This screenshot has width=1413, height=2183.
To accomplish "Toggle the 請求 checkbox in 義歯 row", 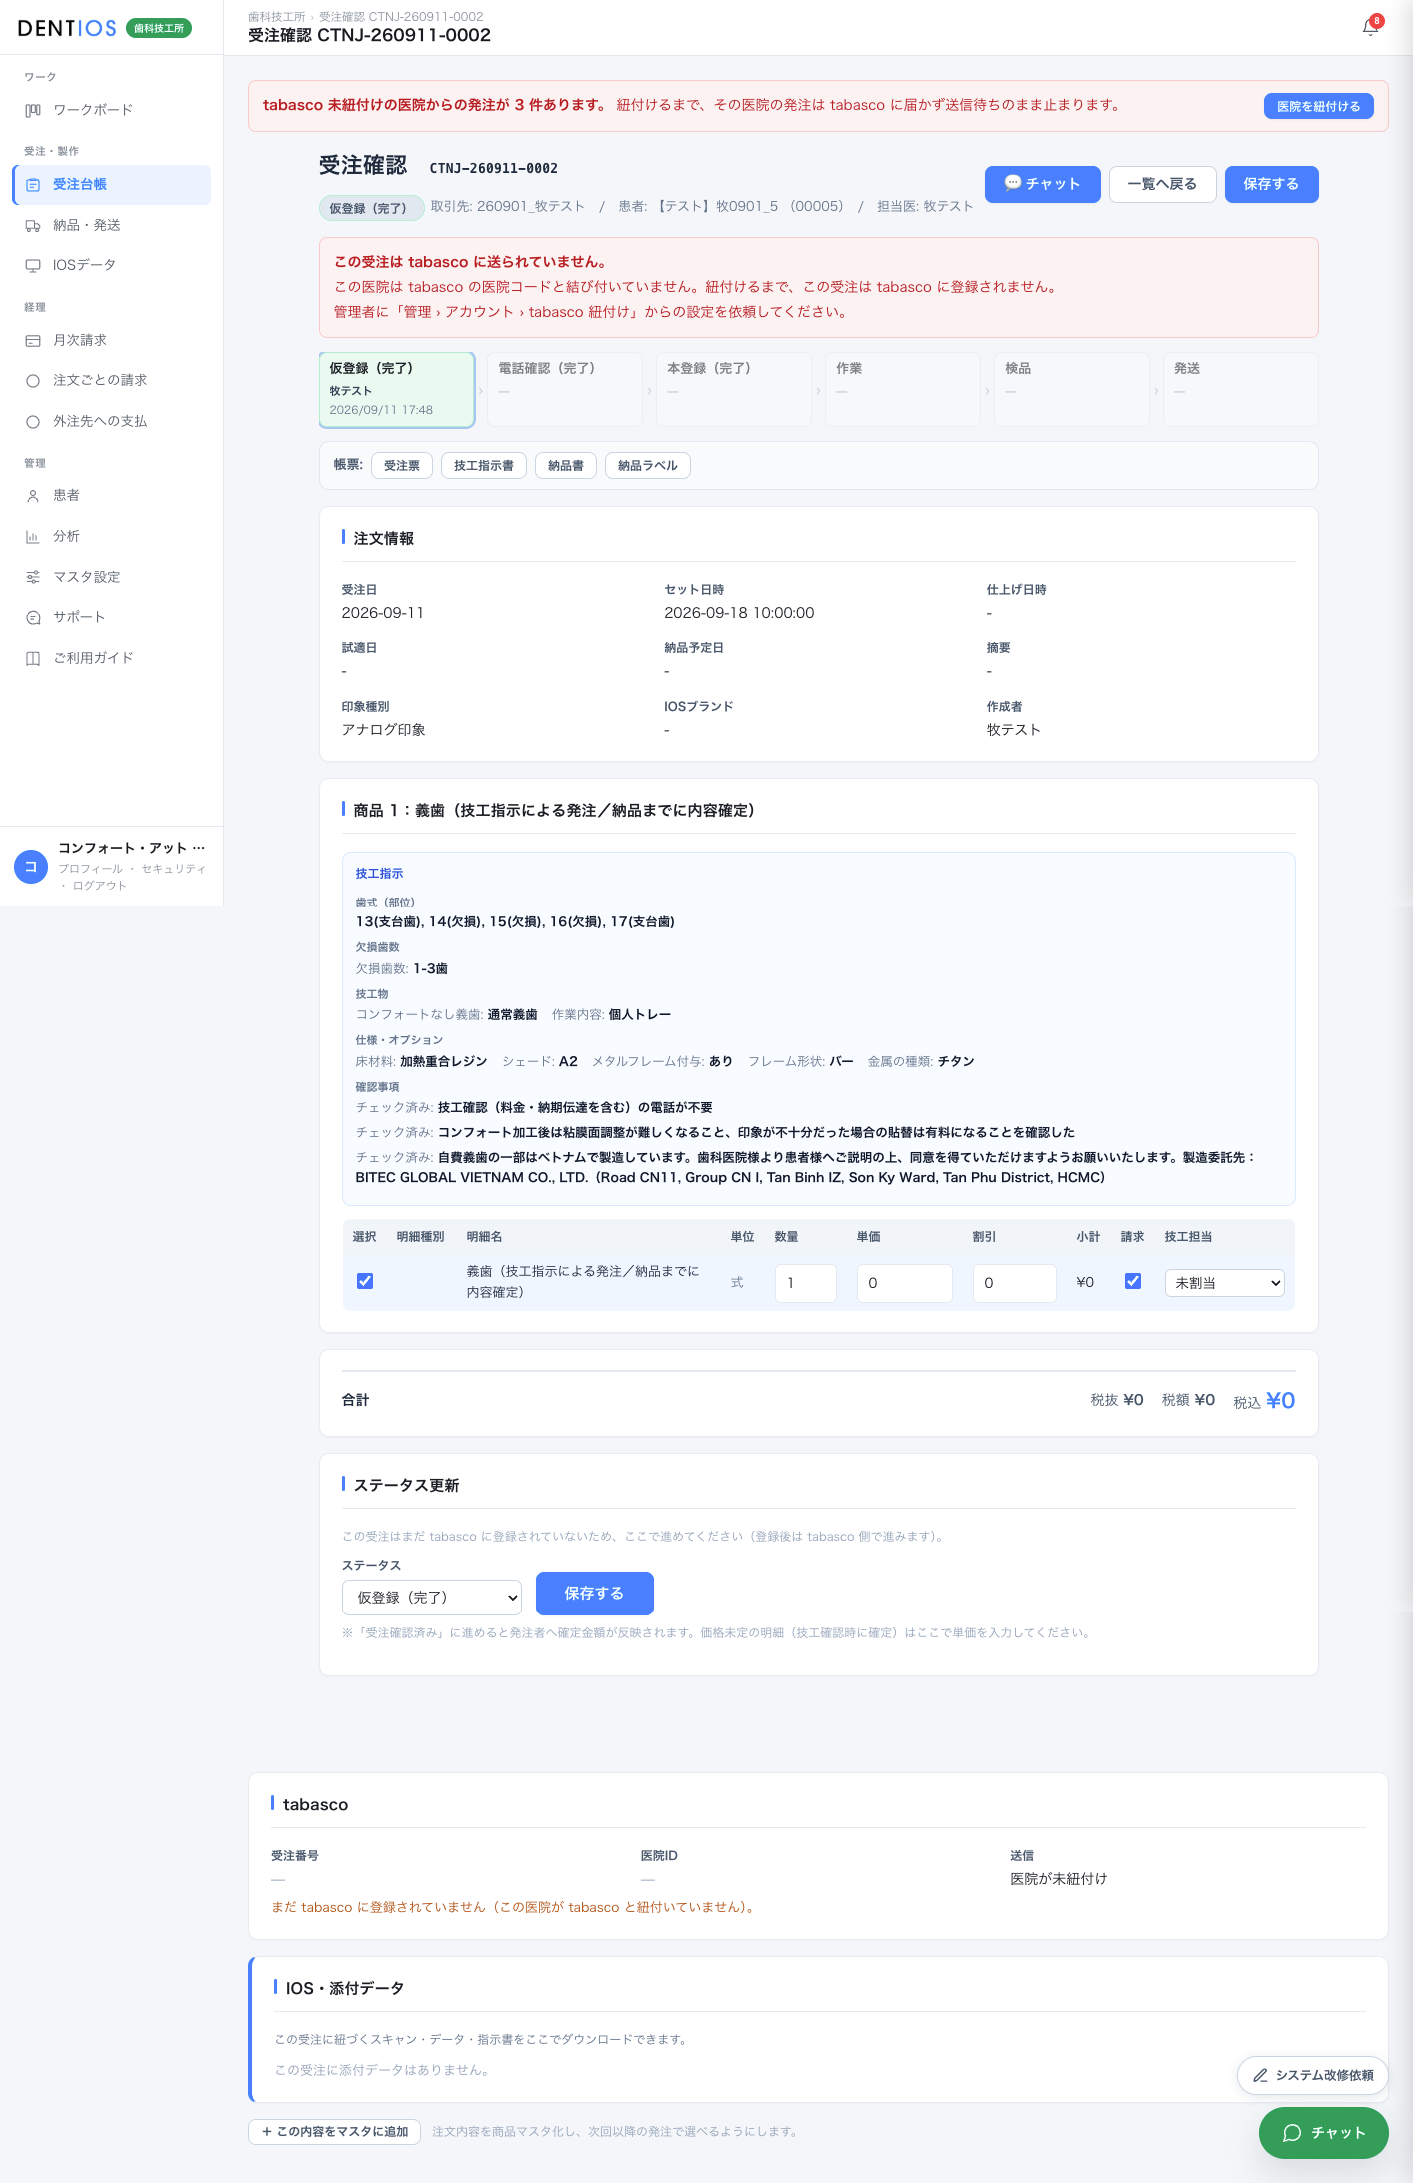I will [x=1133, y=1281].
